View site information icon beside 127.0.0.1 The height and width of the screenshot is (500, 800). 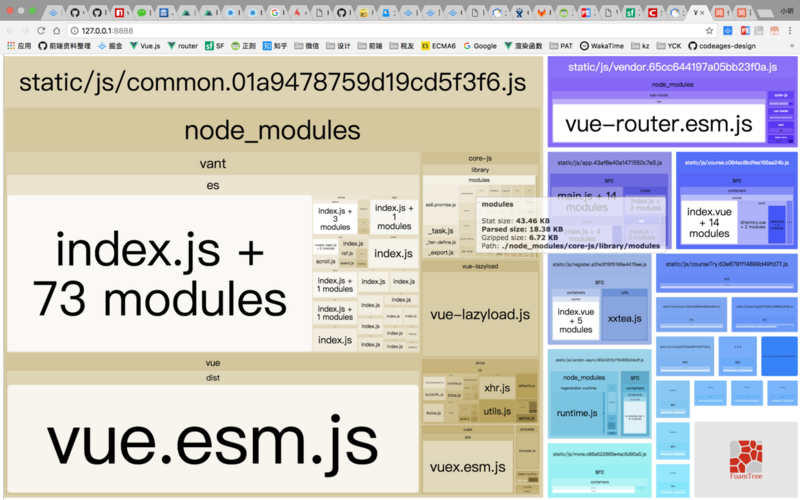pyautogui.click(x=74, y=31)
